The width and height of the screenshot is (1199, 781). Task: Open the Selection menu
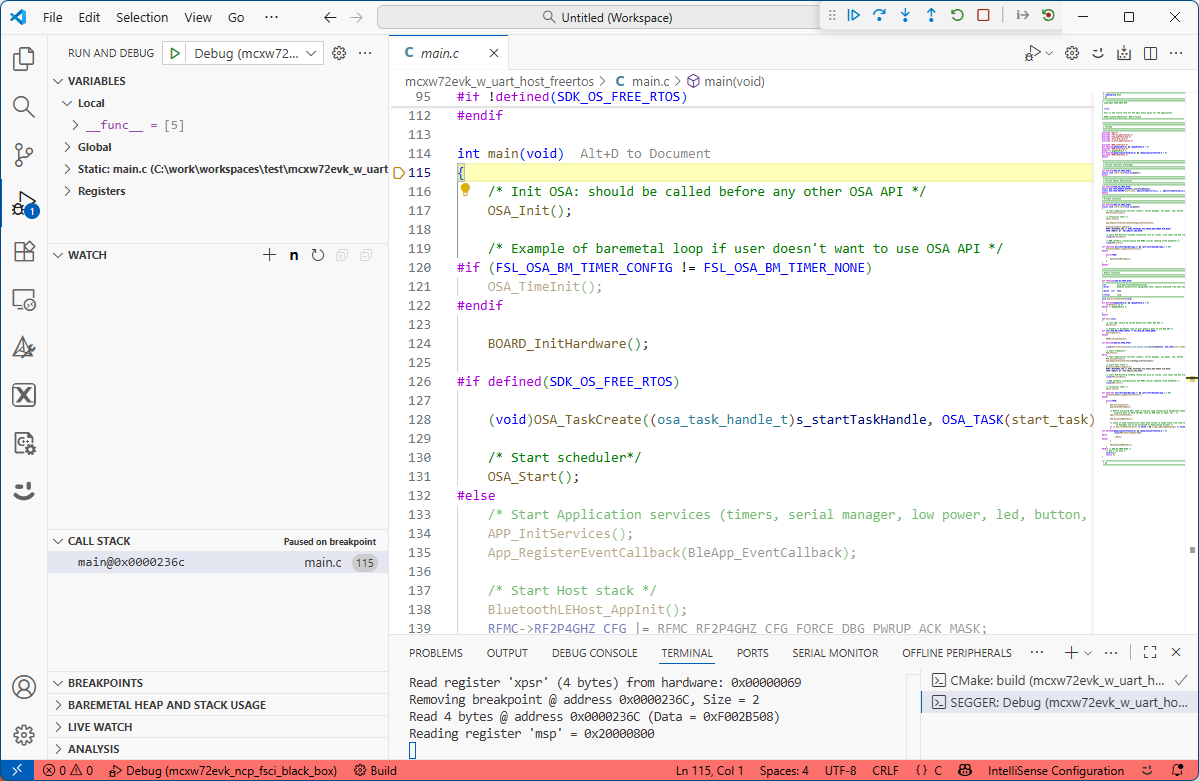(142, 17)
